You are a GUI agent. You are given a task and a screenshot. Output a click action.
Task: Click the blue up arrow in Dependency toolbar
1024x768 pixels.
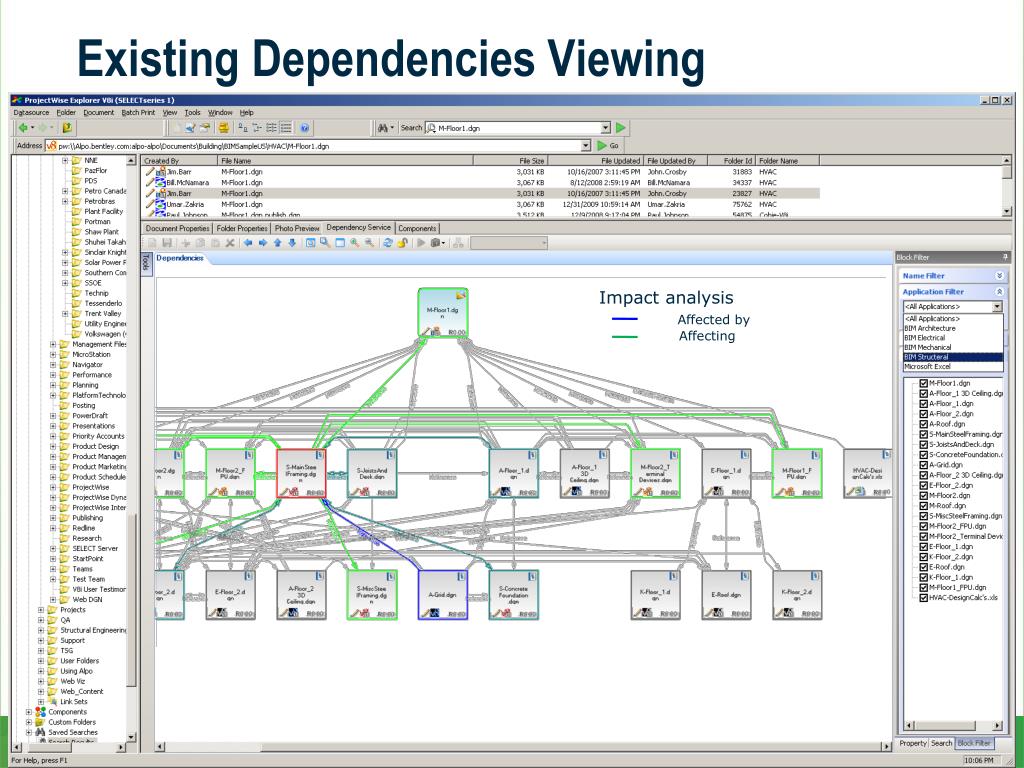point(278,243)
